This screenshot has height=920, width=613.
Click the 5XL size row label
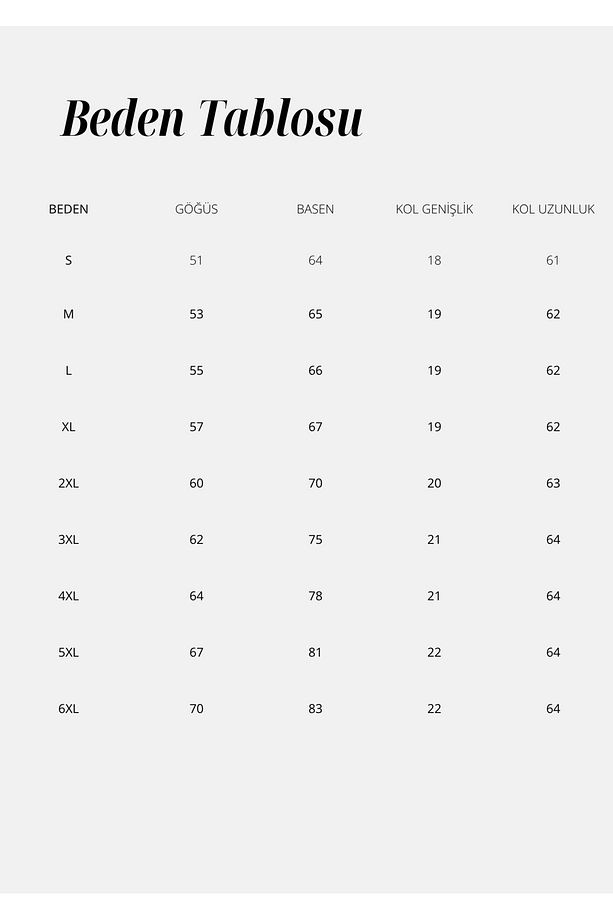pyautogui.click(x=69, y=652)
